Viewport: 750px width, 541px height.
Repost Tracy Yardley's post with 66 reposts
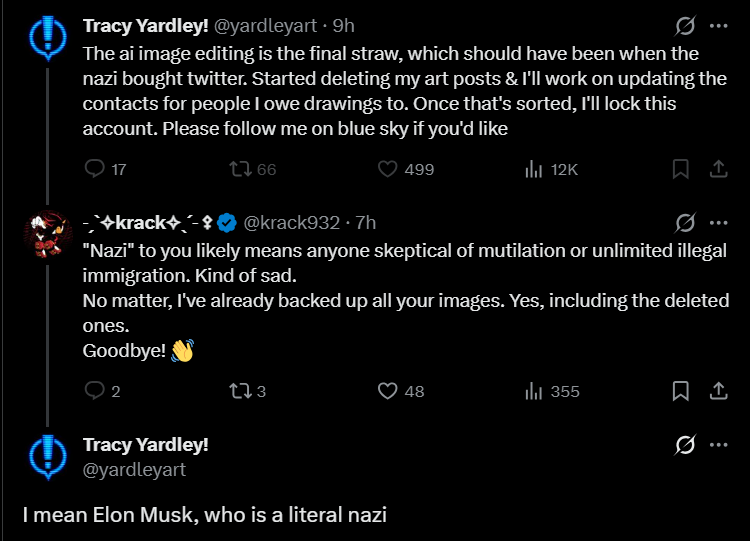239,169
